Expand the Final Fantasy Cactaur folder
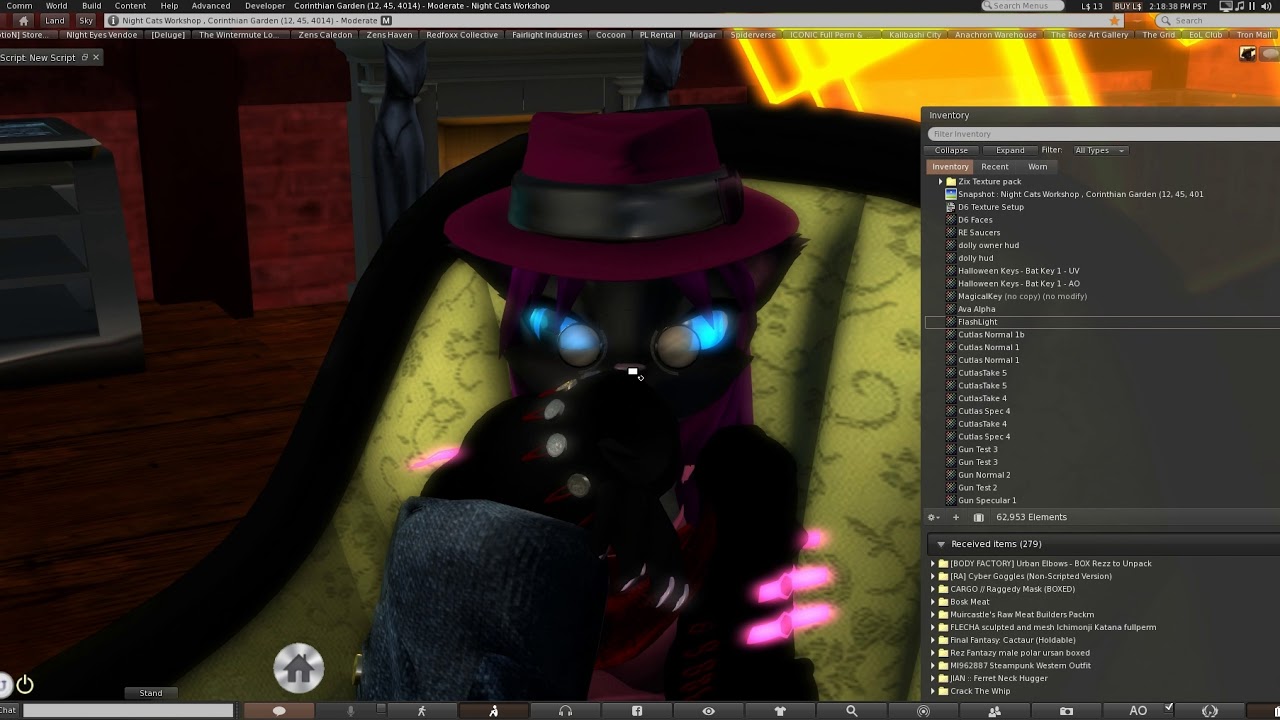 pyautogui.click(x=933, y=640)
